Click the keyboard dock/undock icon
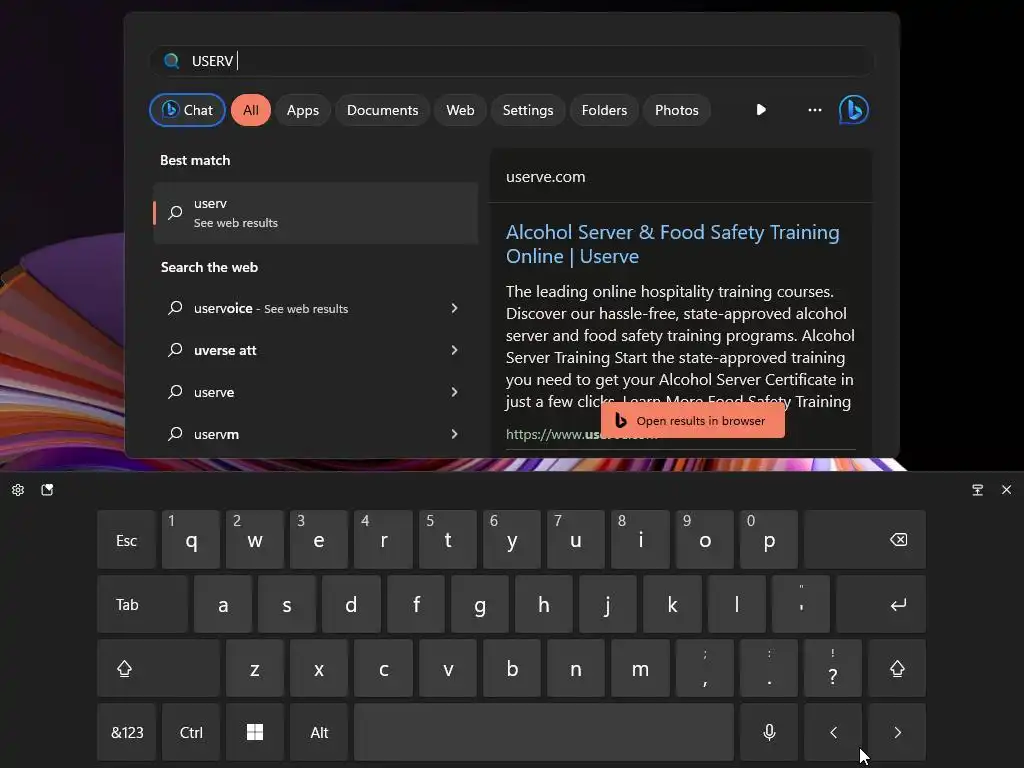 pyautogui.click(x=978, y=490)
